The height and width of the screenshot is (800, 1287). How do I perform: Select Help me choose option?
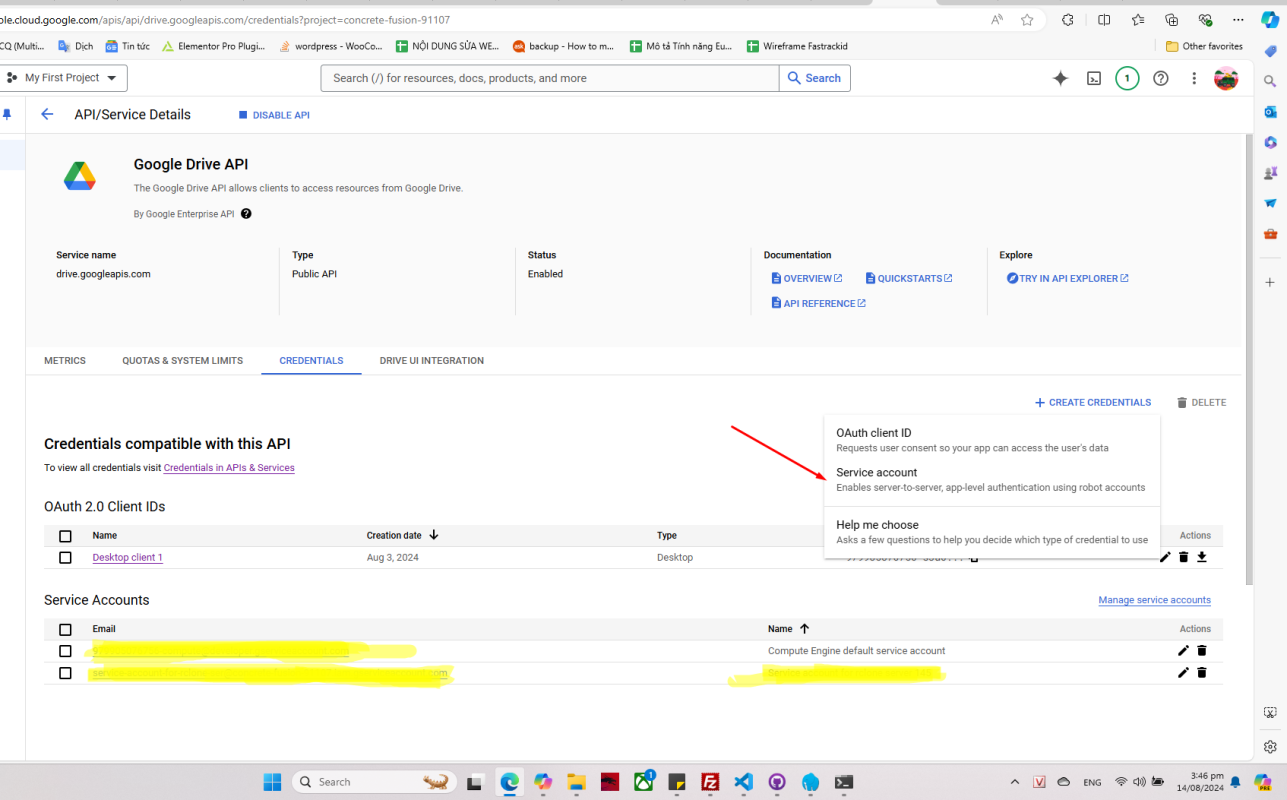click(991, 531)
